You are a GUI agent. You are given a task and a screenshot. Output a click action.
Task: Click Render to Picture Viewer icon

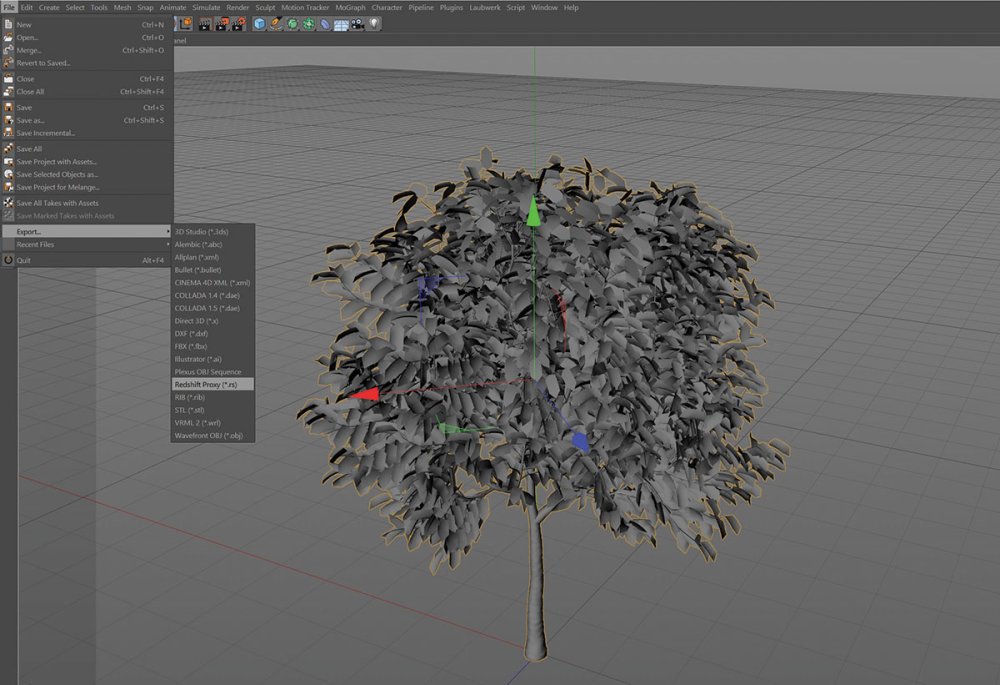(221, 24)
